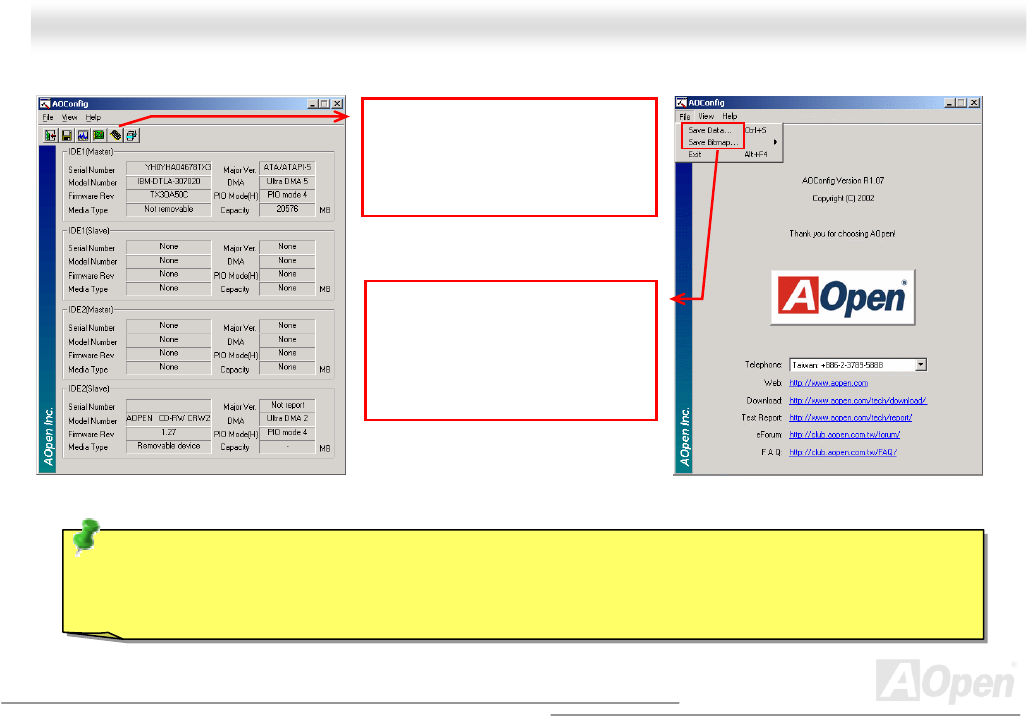Click the blue waveform graph toolbar icon

click(x=83, y=136)
